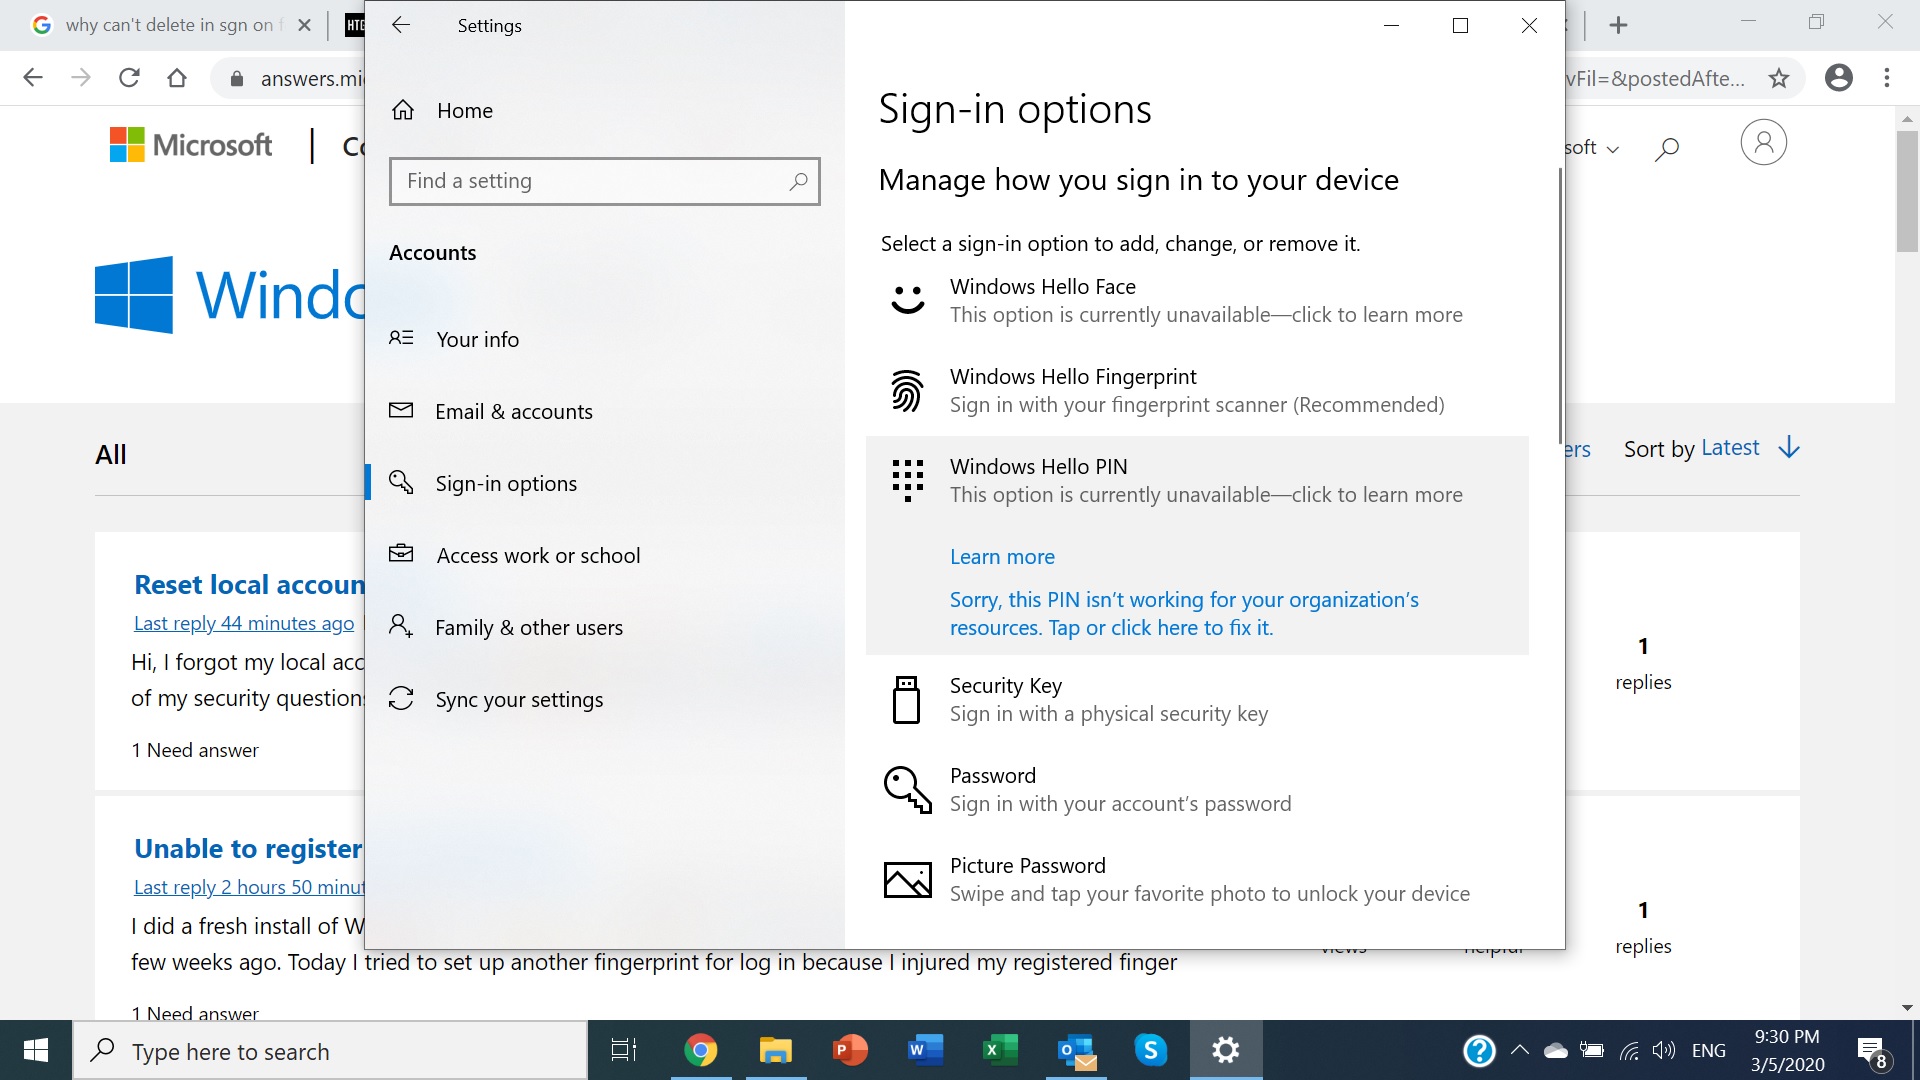Image resolution: width=1920 pixels, height=1080 pixels.
Task: Click sign-in avatar on Microsoft page
Action: [1763, 142]
